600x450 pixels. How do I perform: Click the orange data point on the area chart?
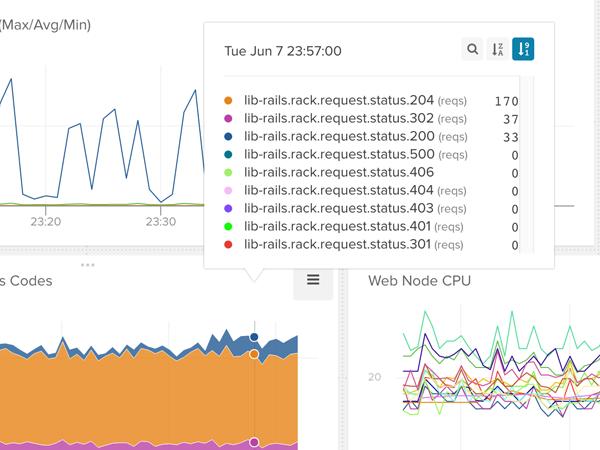pos(254,354)
